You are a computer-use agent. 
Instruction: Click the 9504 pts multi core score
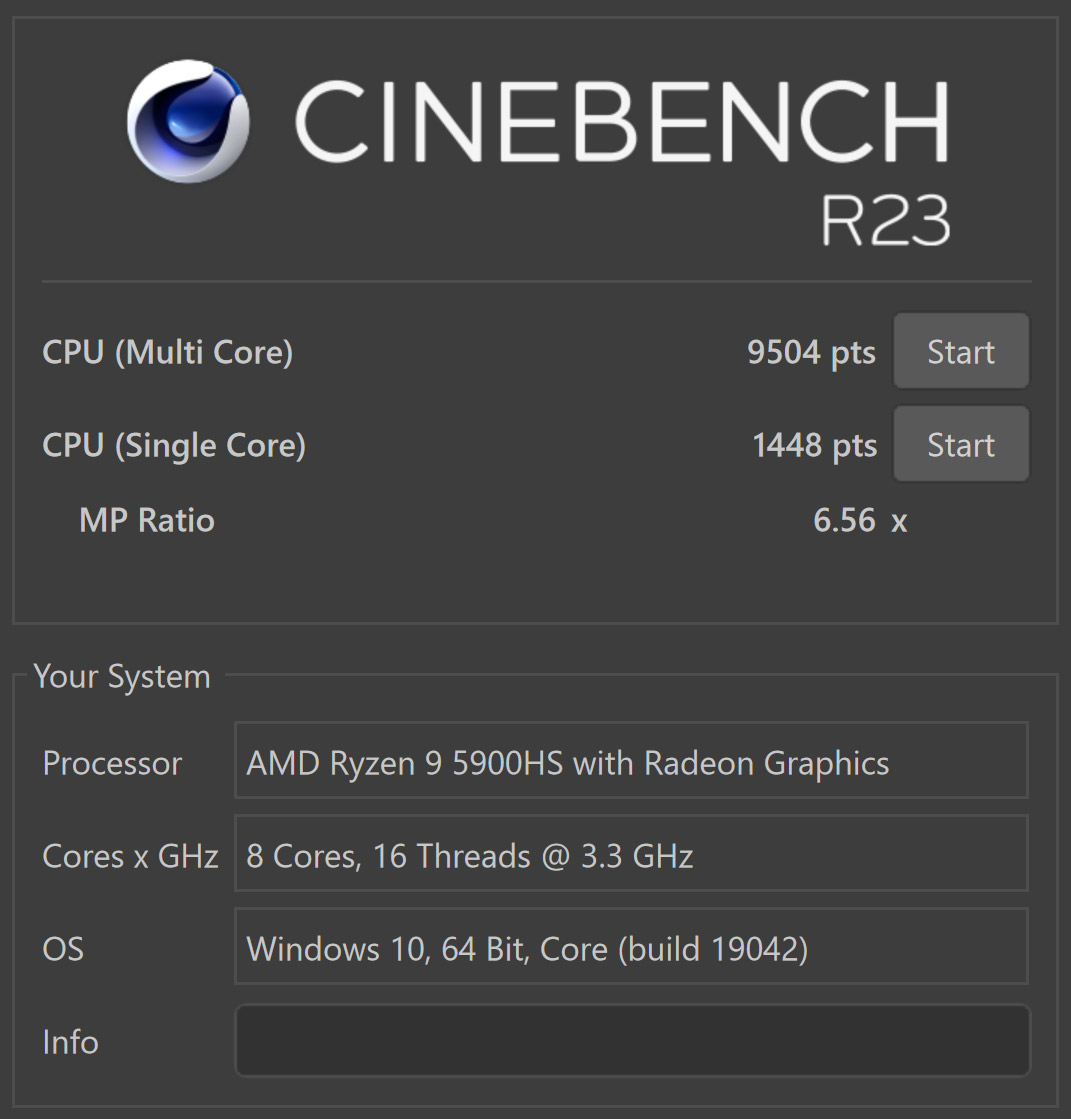pos(811,353)
